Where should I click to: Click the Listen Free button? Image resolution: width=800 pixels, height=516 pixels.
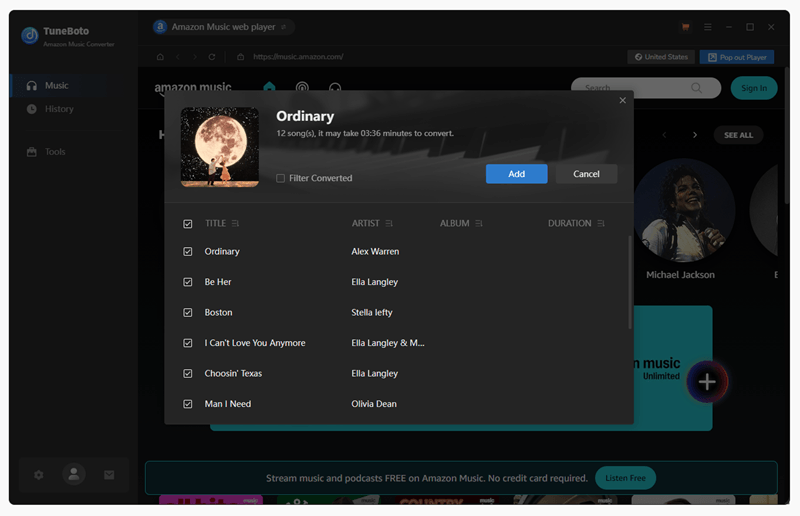625,478
